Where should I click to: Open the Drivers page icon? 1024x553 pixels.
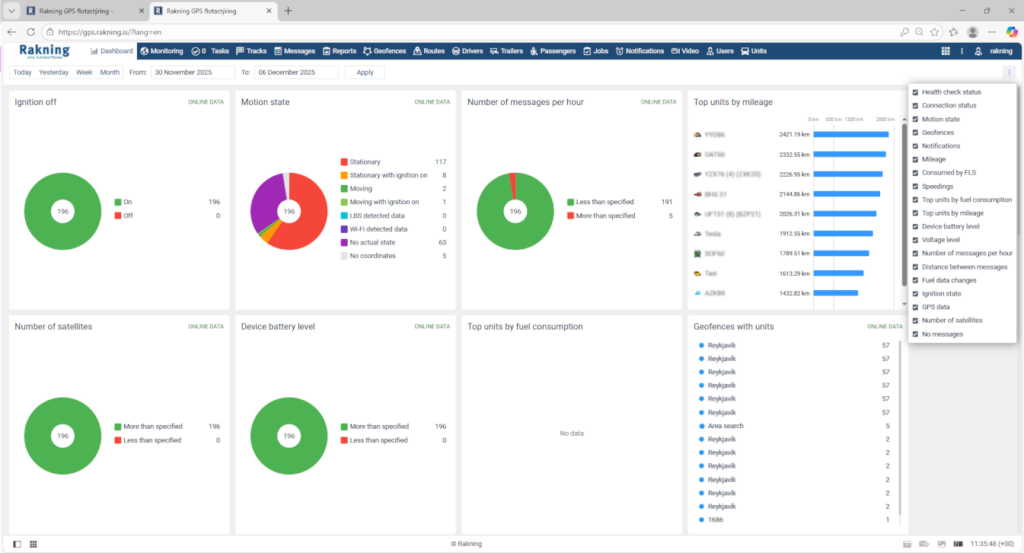(456, 51)
